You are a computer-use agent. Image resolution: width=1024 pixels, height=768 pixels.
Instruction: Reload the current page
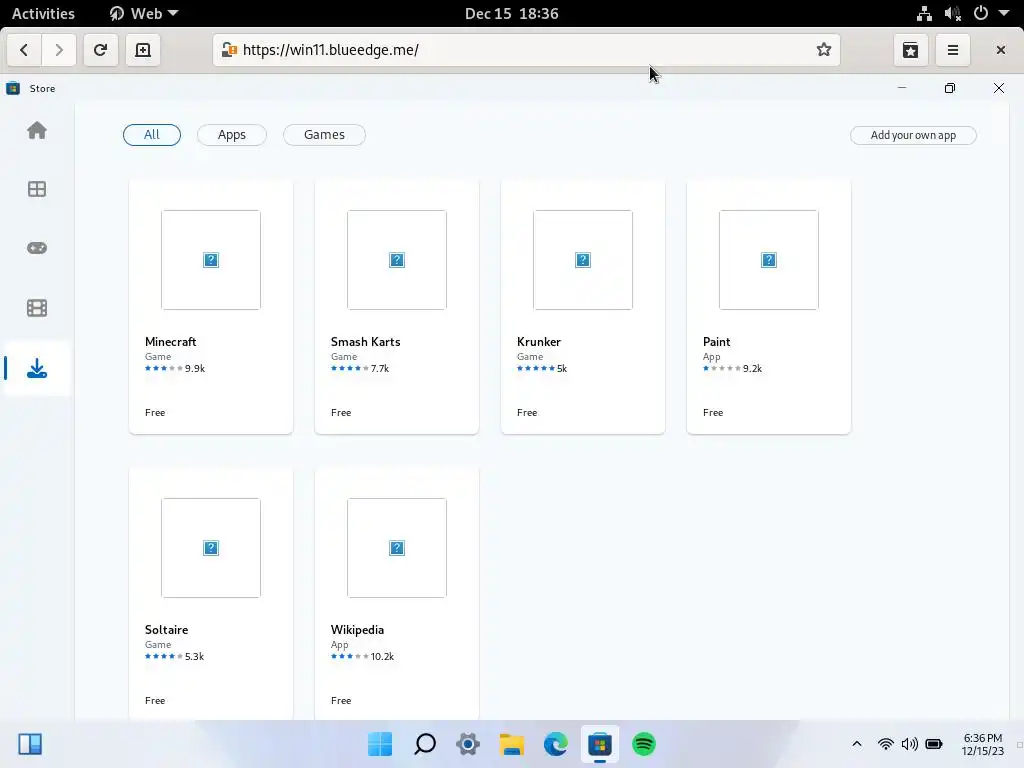click(100, 50)
